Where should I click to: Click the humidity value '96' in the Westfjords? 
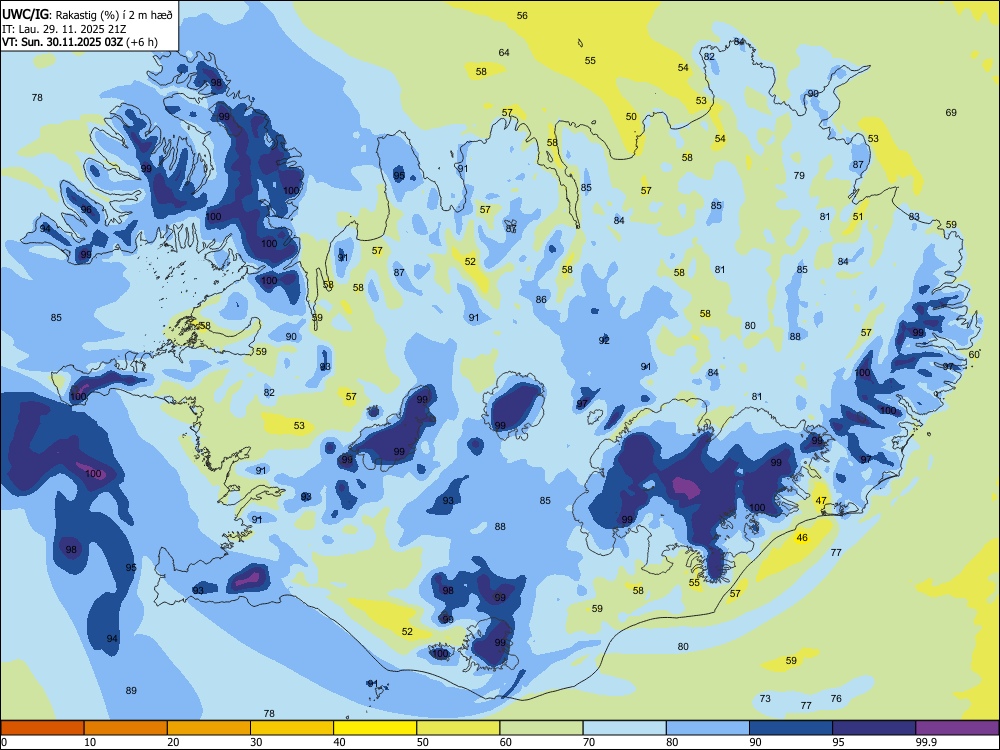tap(86, 209)
